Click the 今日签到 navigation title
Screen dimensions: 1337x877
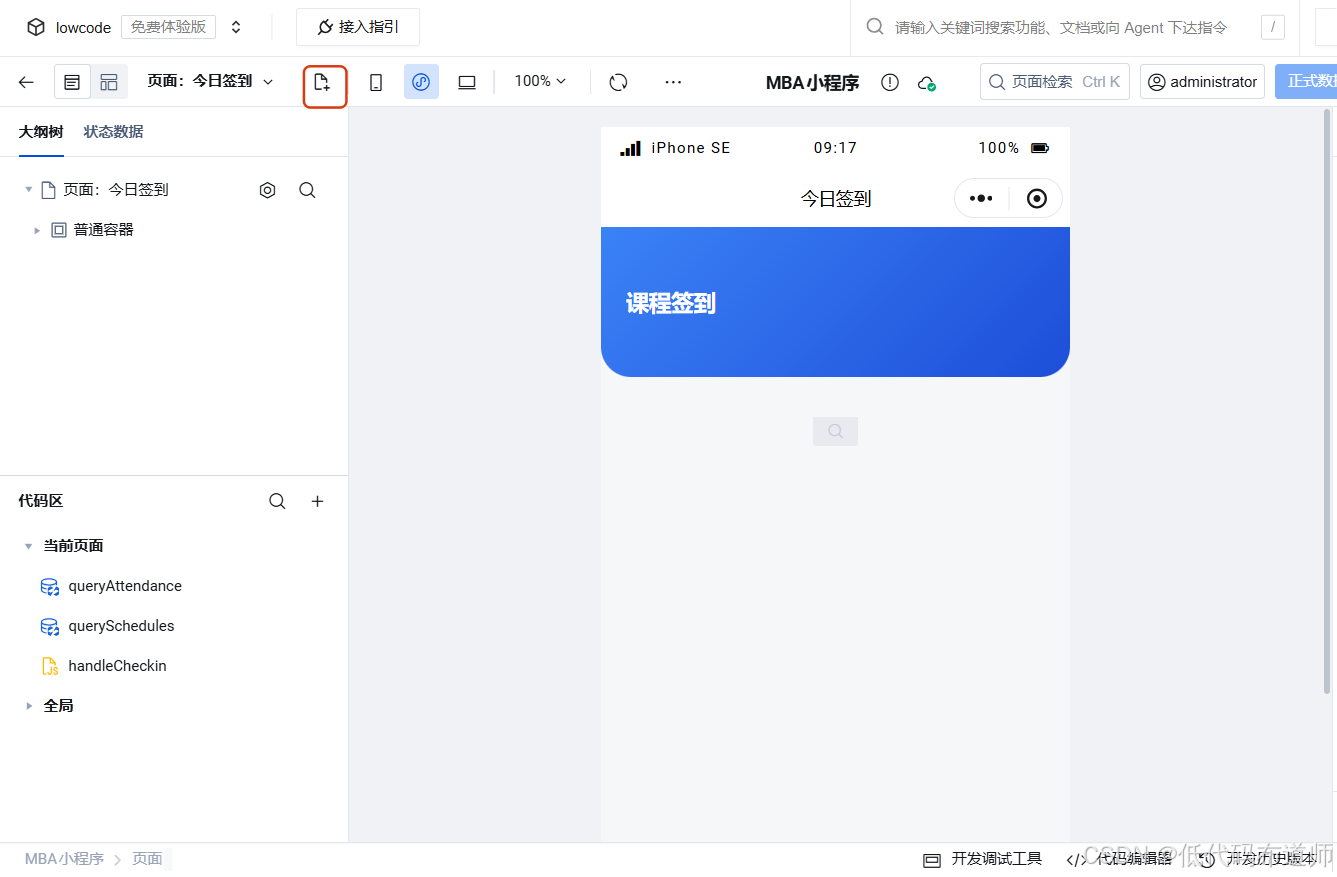(x=836, y=199)
